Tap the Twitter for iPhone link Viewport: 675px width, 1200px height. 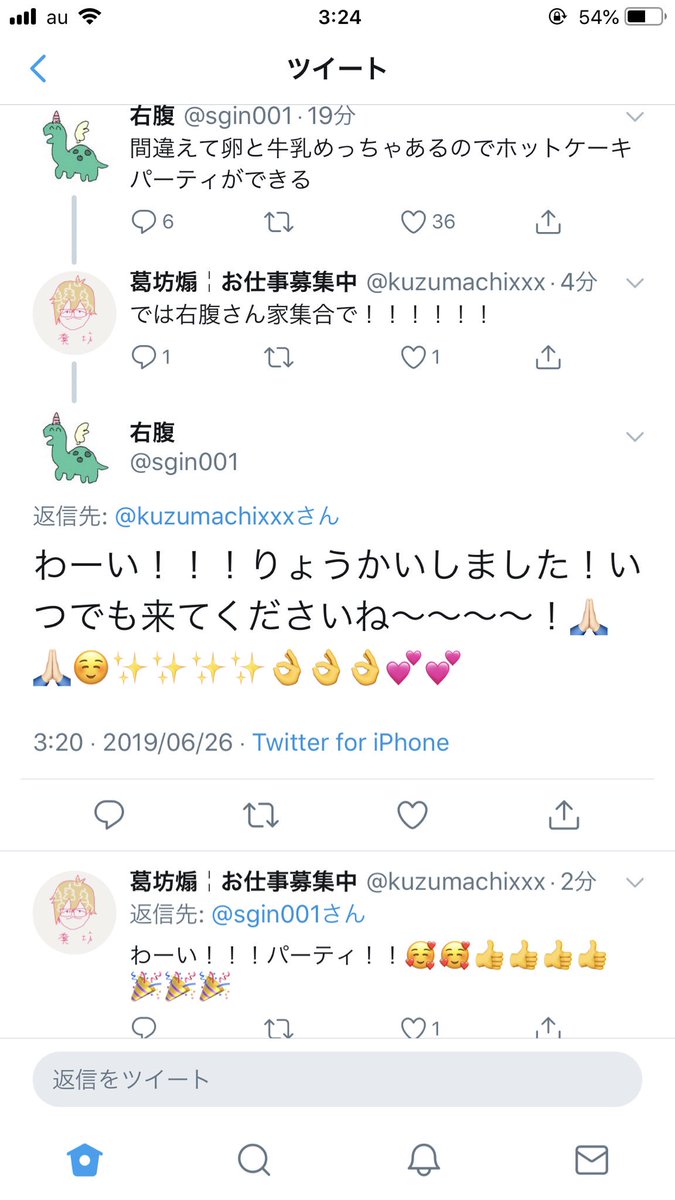351,743
